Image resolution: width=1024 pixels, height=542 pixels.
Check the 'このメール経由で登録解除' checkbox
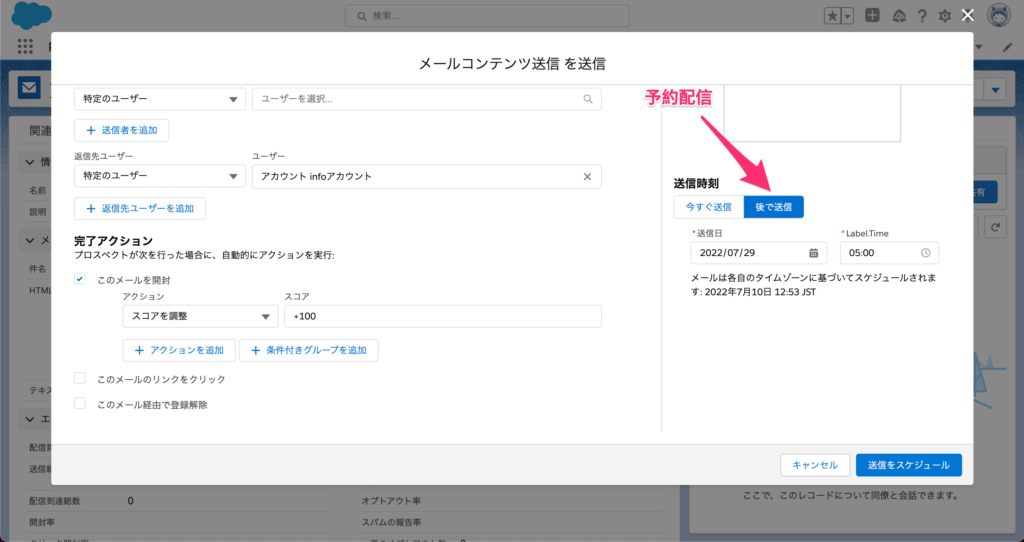[80, 404]
